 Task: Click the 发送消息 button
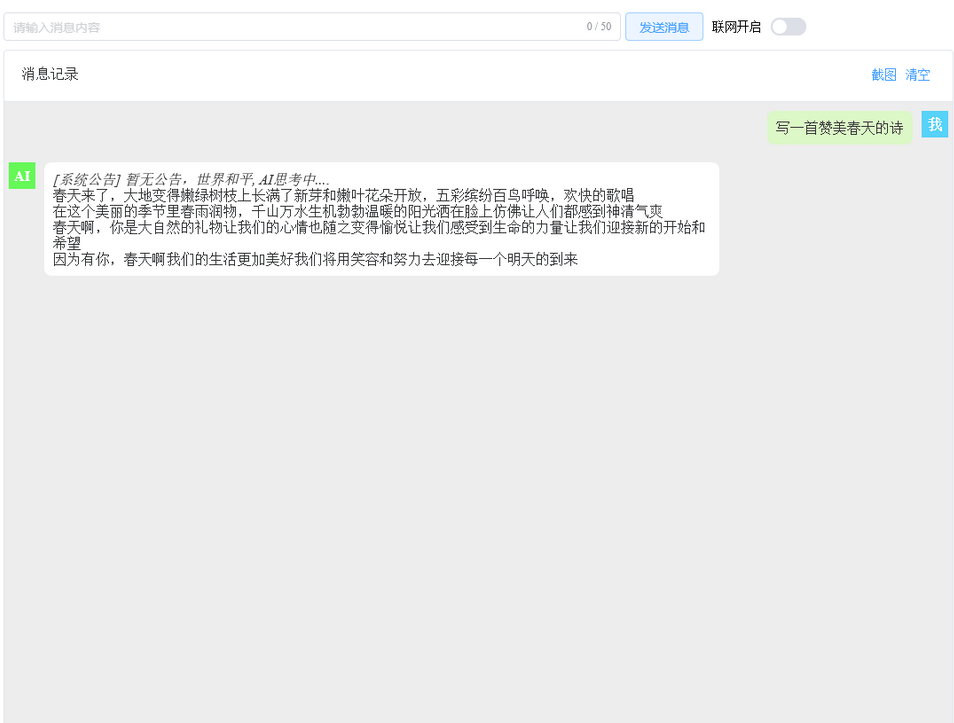(664, 27)
